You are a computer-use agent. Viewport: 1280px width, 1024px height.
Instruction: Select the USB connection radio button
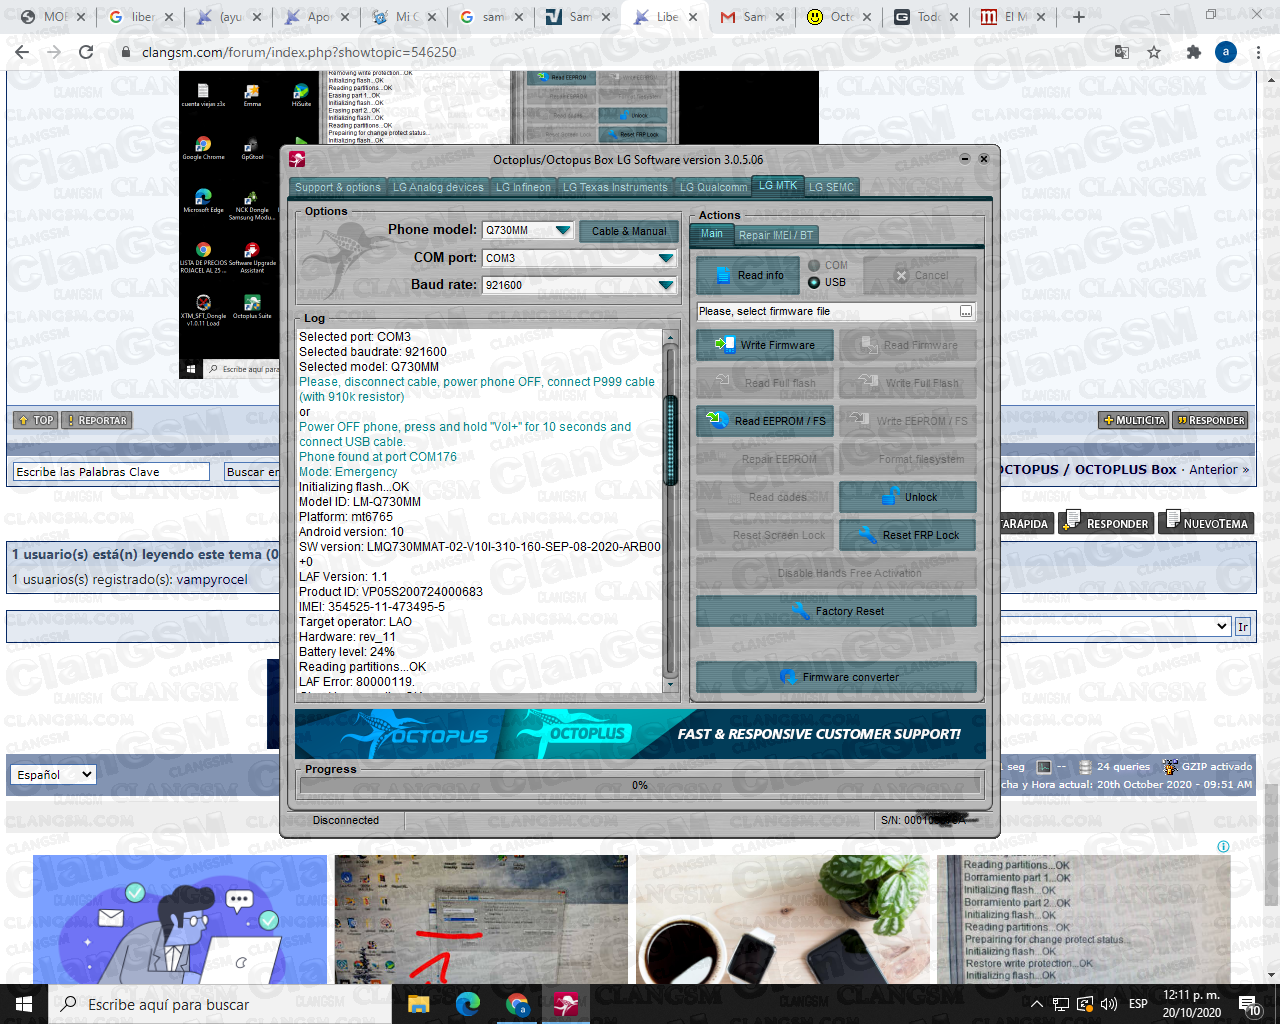pyautogui.click(x=814, y=282)
